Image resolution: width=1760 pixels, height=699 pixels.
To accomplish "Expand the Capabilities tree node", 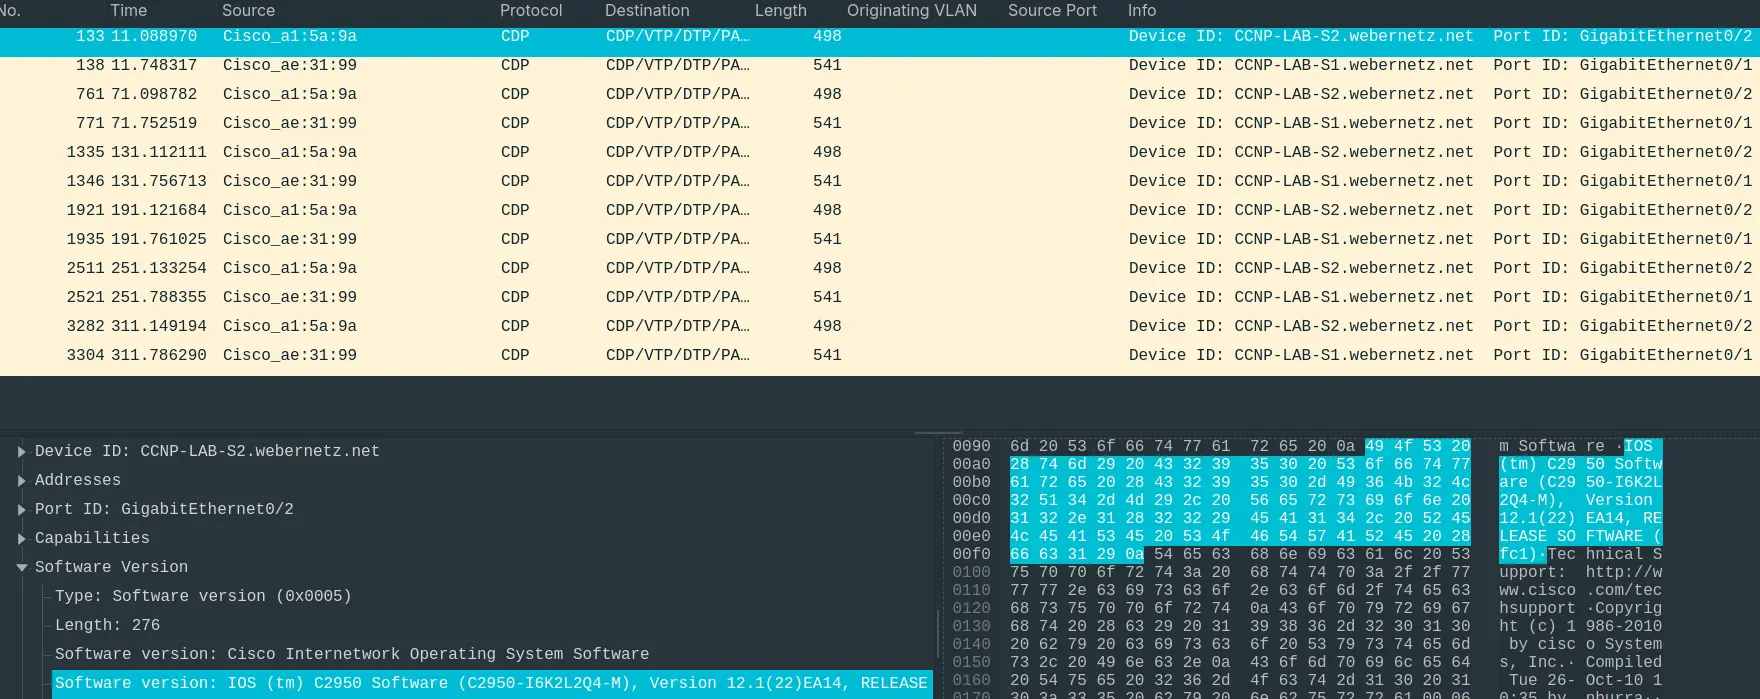I will (21, 538).
